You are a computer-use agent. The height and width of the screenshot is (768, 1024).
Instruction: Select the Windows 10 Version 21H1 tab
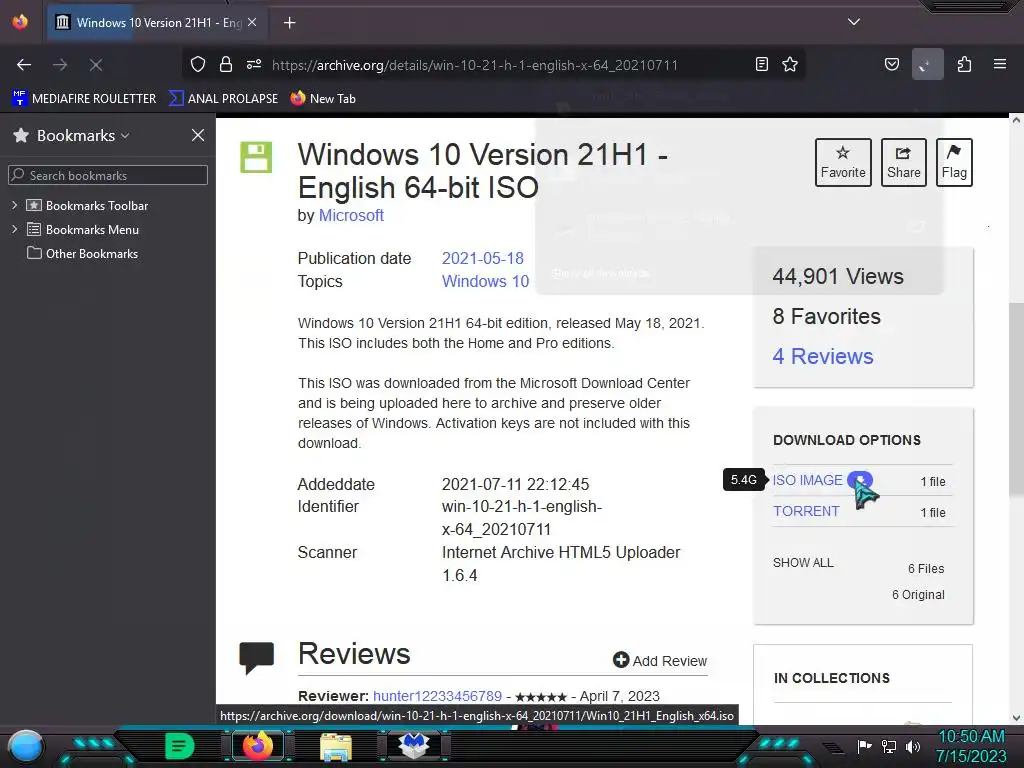[x=155, y=22]
